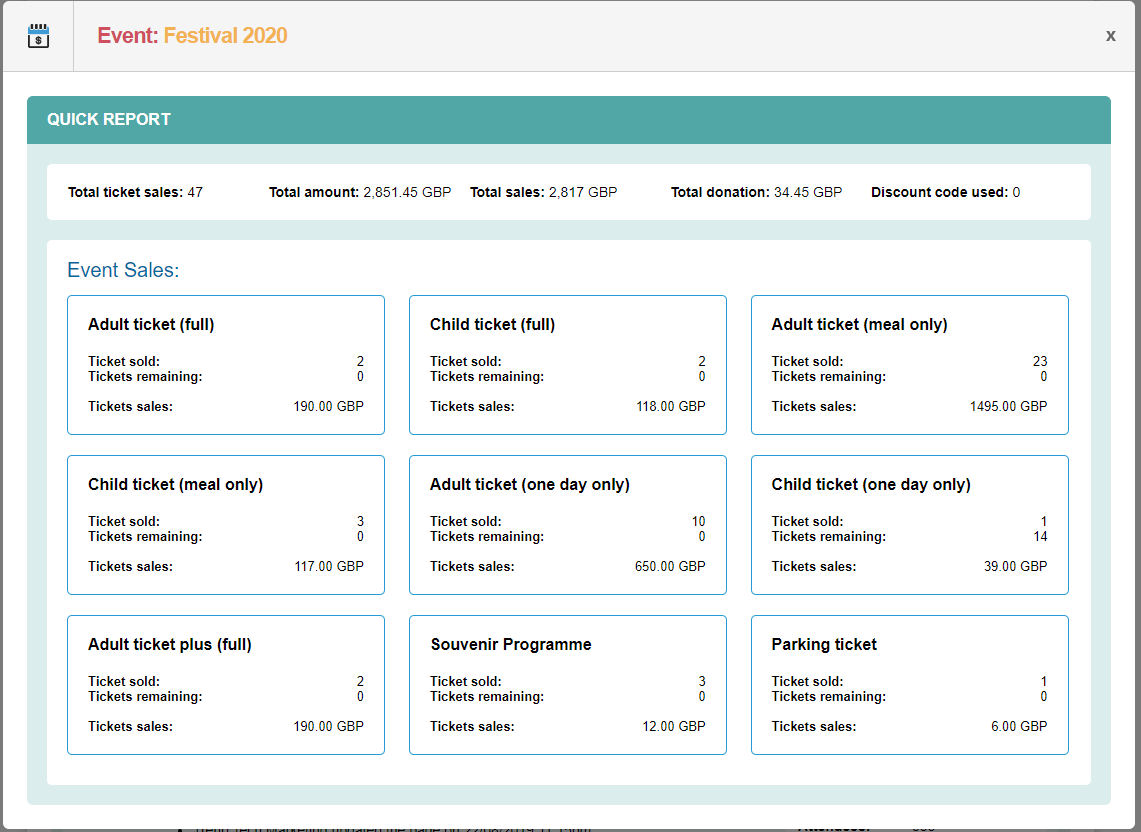Click the Child ticket (meal only) card

[225, 525]
